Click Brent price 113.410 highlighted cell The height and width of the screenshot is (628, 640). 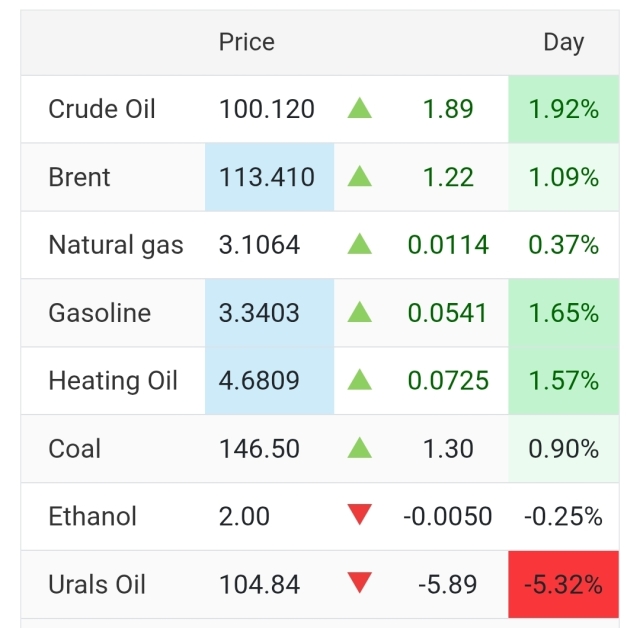[x=267, y=177]
